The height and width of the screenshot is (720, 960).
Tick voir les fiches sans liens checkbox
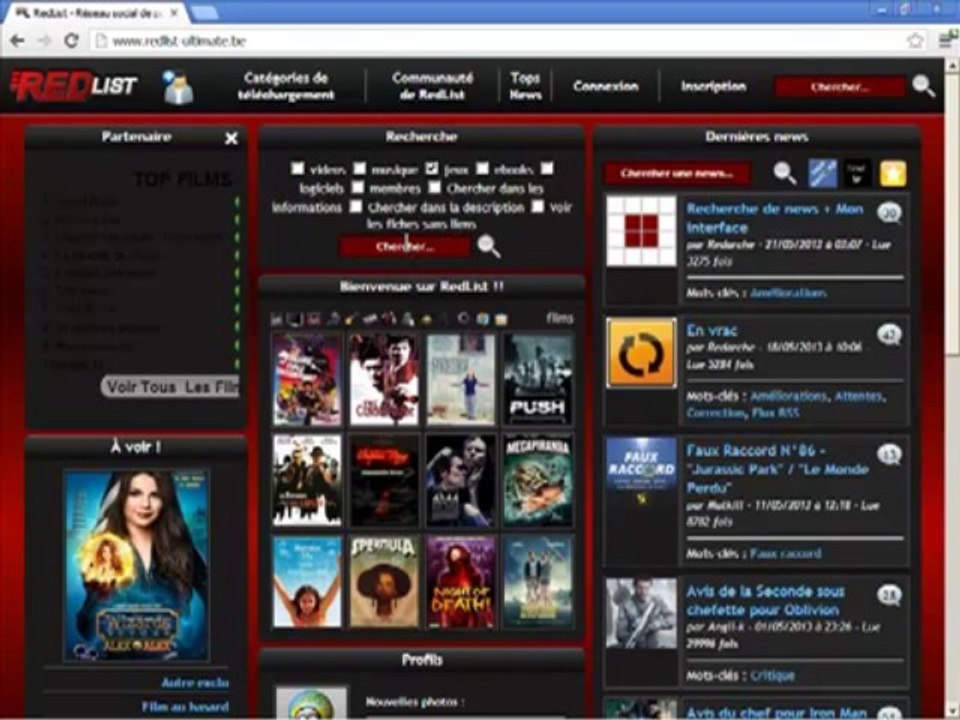pyautogui.click(x=538, y=206)
